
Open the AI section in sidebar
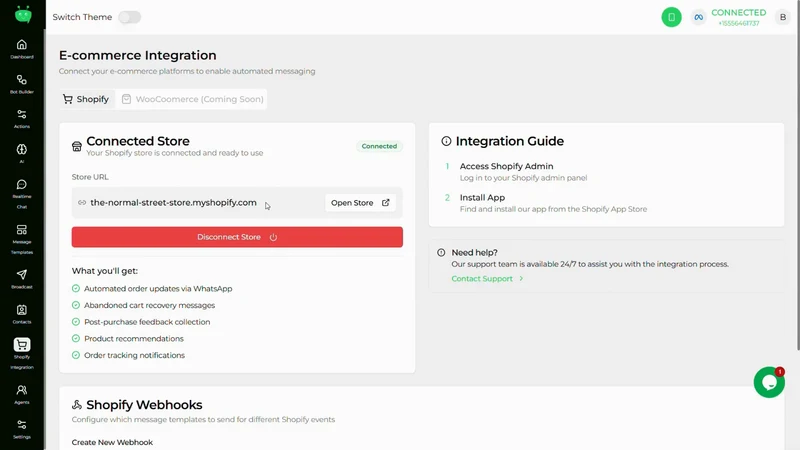pyautogui.click(x=21, y=154)
